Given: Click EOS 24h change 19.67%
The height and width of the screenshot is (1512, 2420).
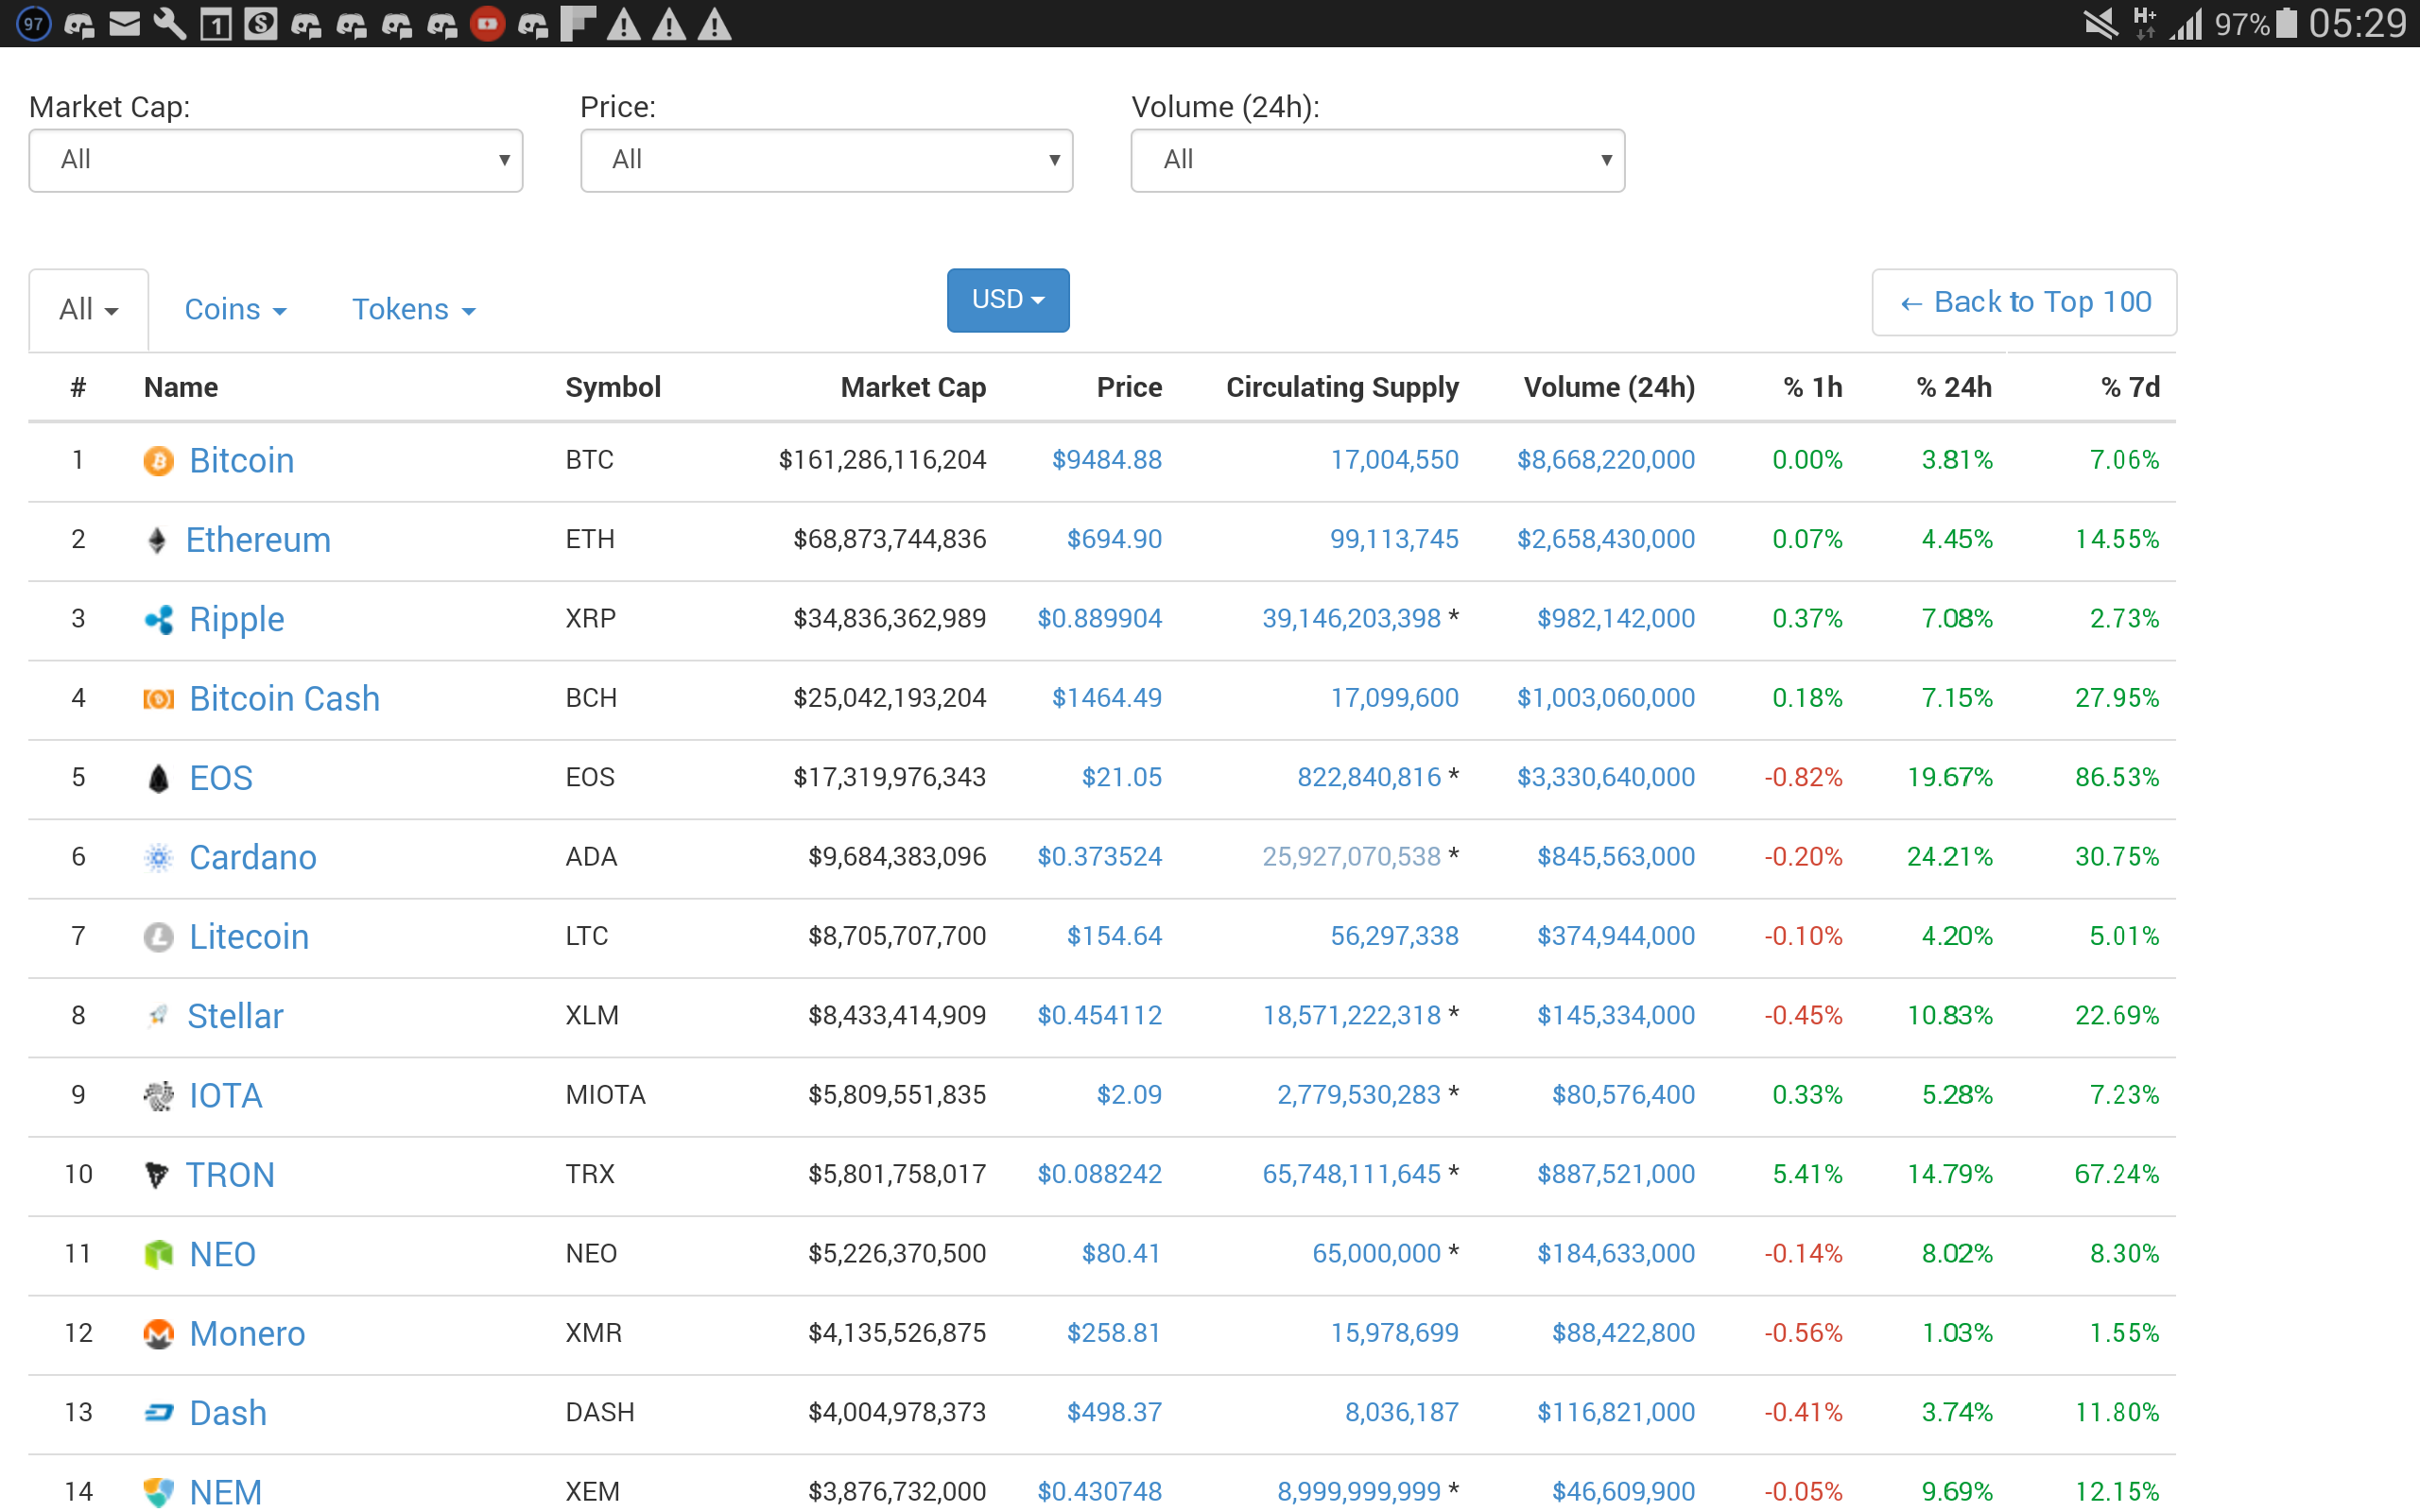Looking at the screenshot, I should point(1950,778).
